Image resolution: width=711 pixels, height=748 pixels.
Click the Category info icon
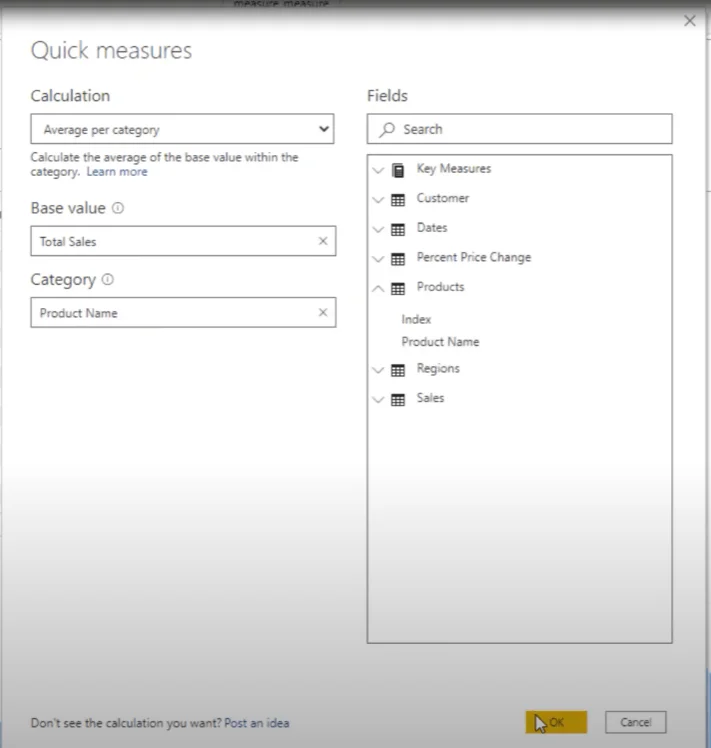pyautogui.click(x=108, y=279)
